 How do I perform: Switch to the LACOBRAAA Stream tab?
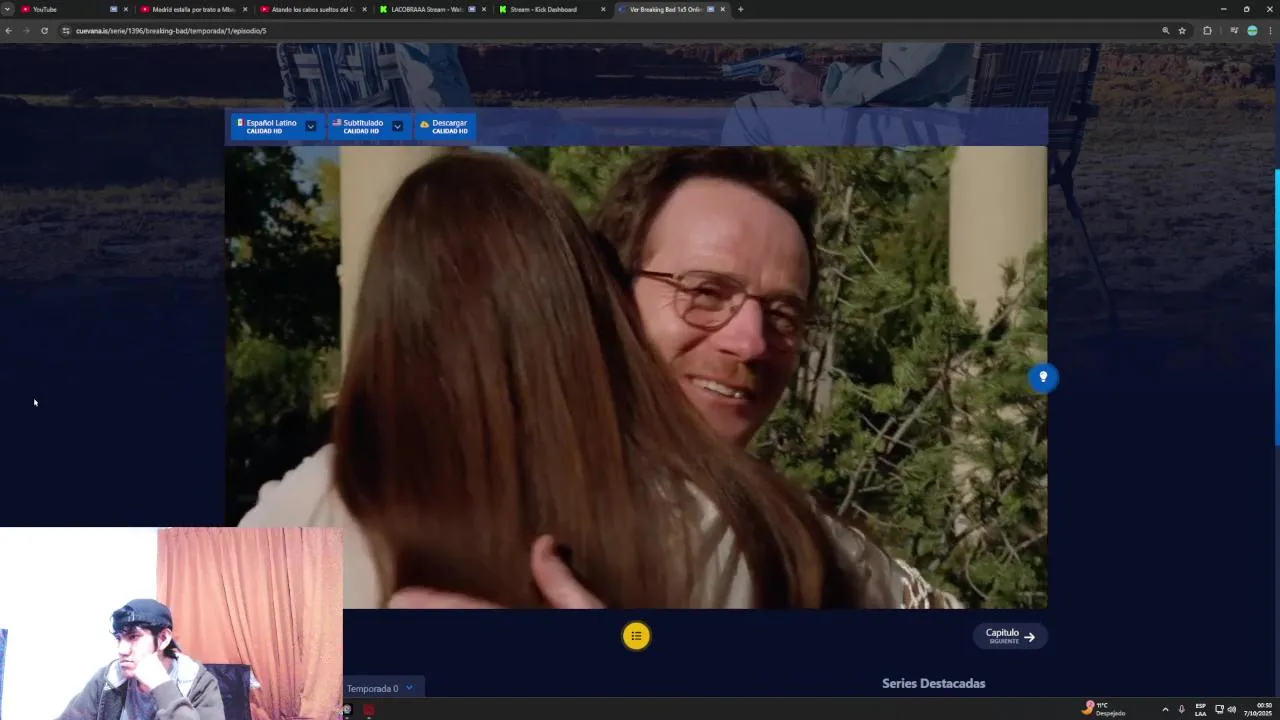click(x=432, y=9)
